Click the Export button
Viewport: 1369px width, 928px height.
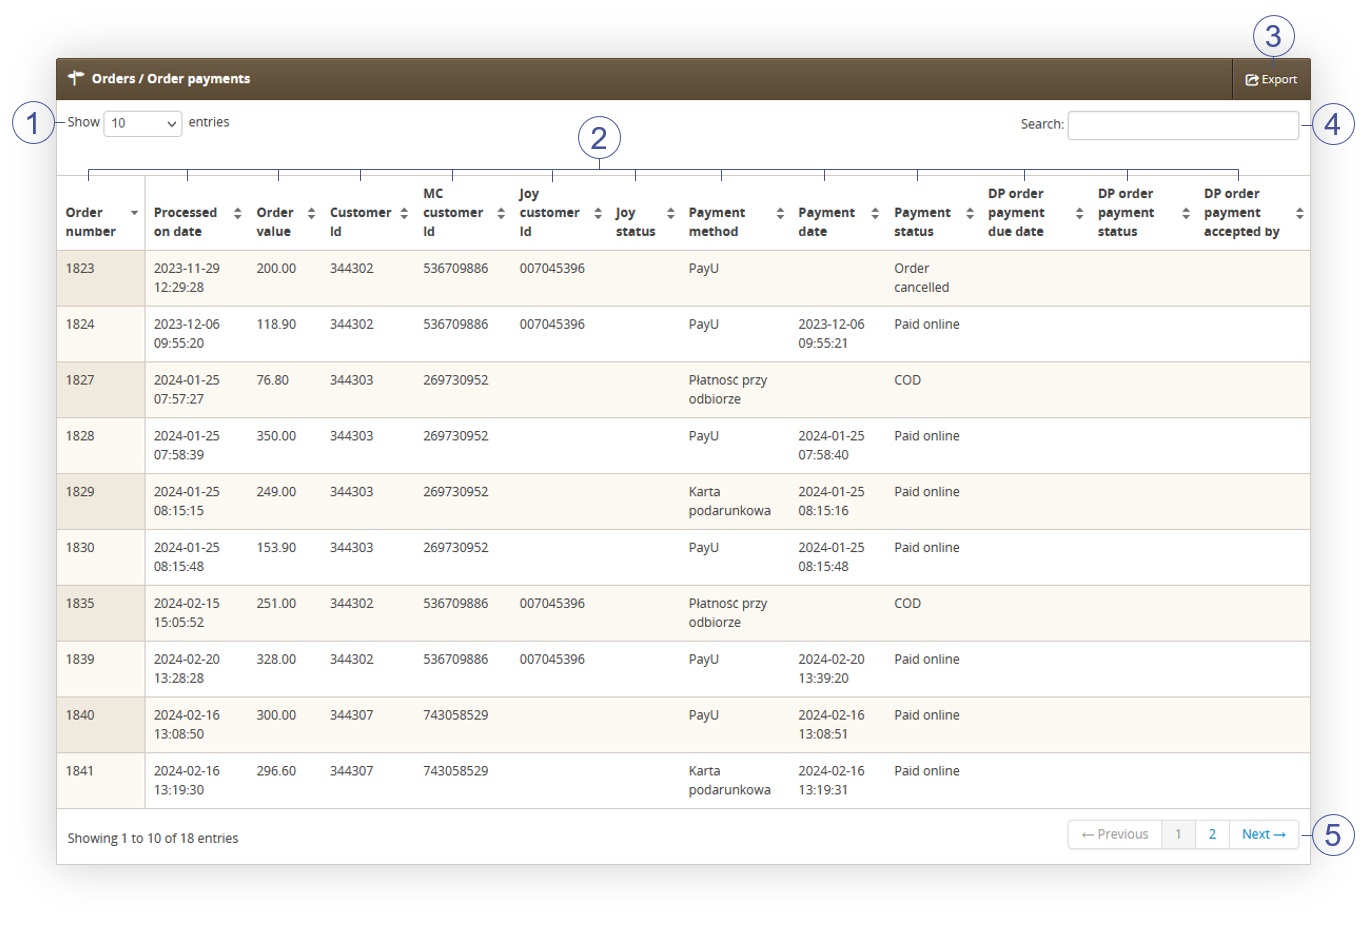pos(1271,79)
